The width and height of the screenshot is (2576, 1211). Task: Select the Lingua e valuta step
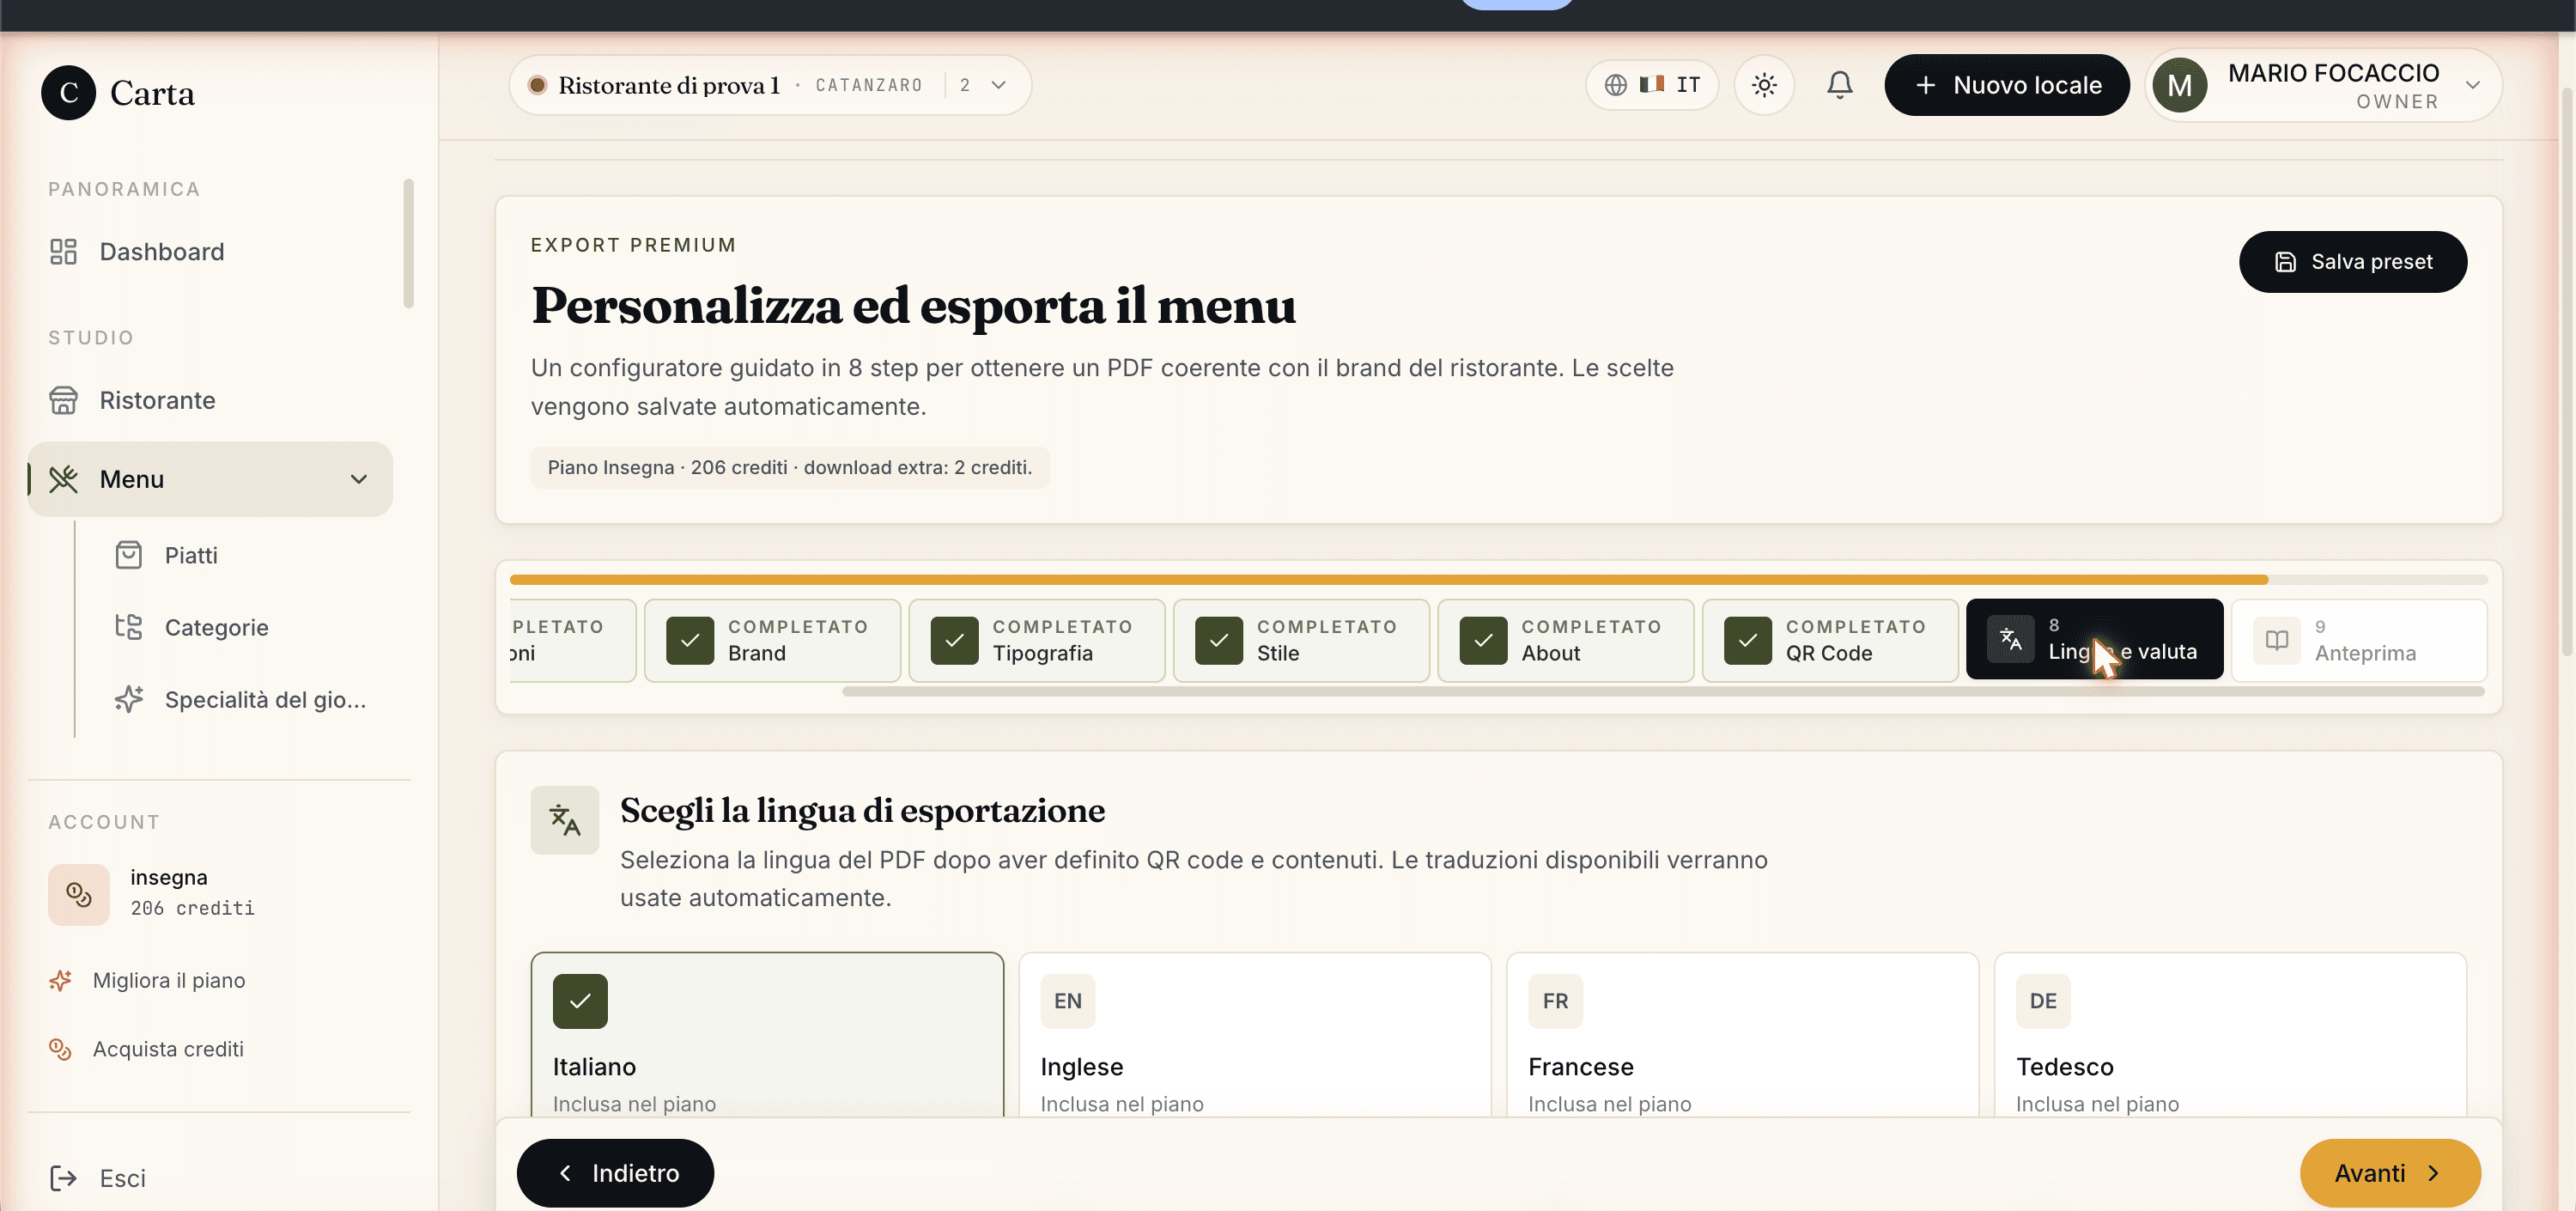[2095, 639]
